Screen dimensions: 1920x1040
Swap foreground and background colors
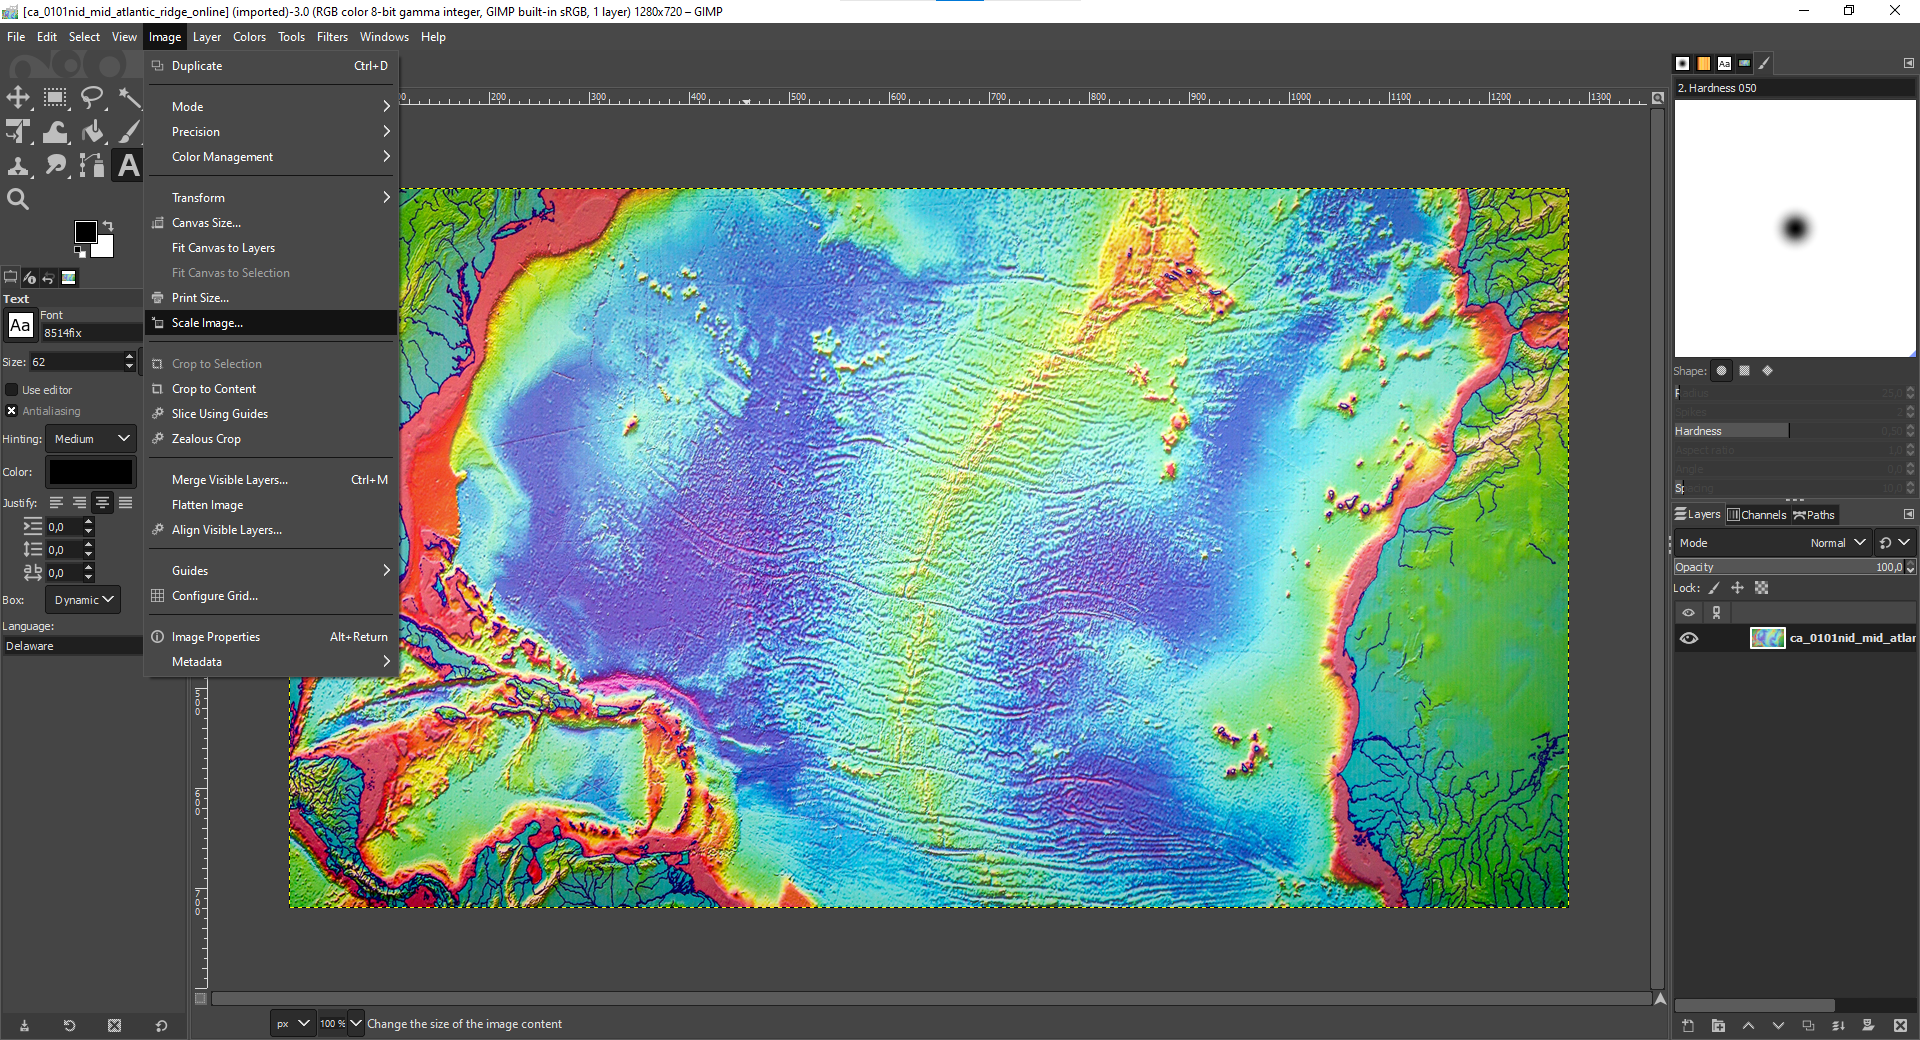pos(108,226)
